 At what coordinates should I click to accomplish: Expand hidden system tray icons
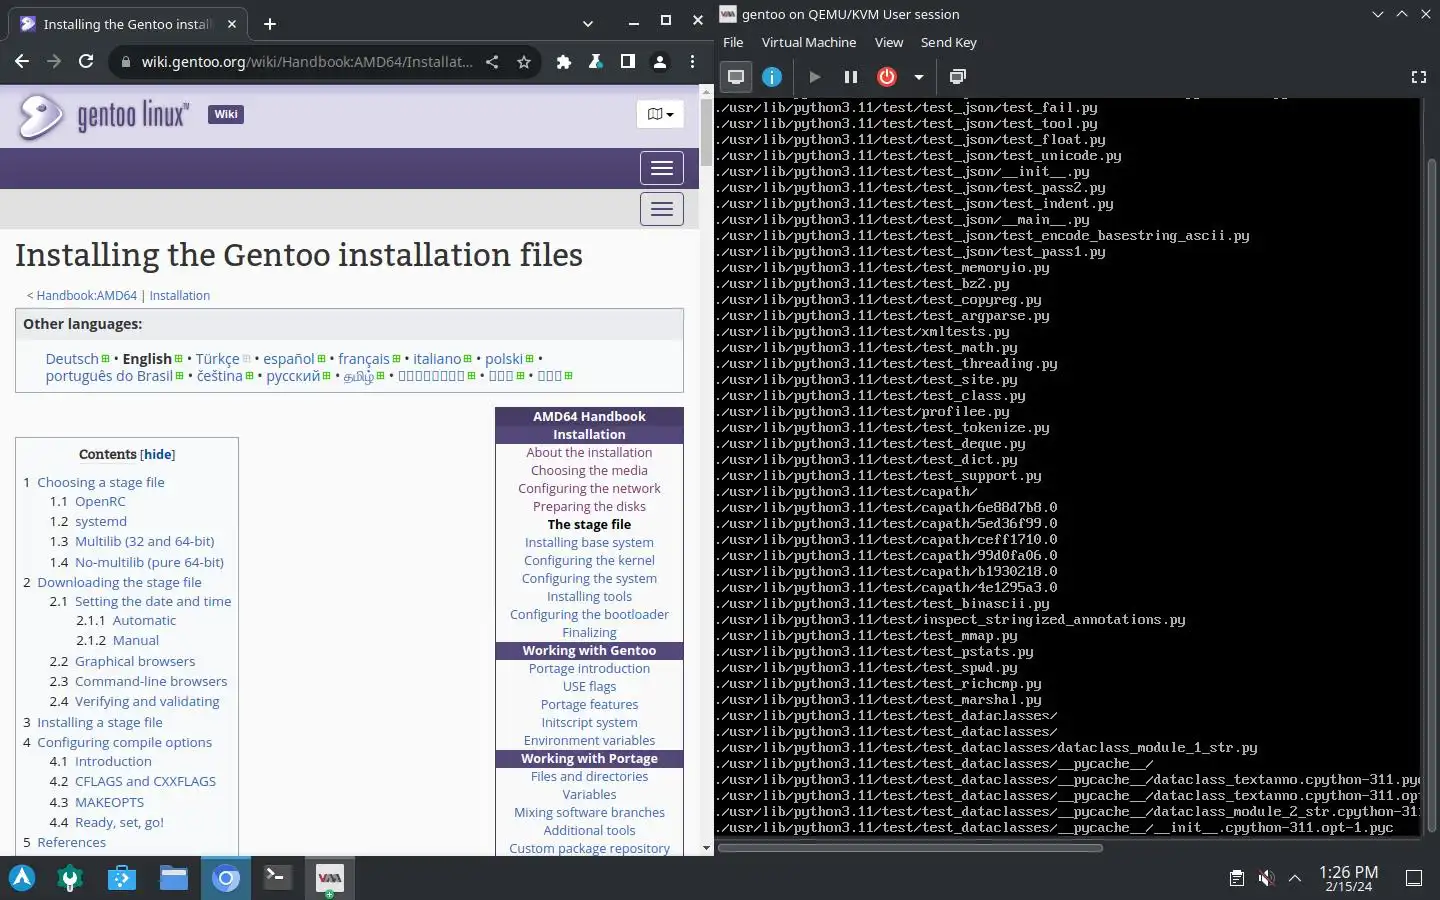click(x=1295, y=878)
